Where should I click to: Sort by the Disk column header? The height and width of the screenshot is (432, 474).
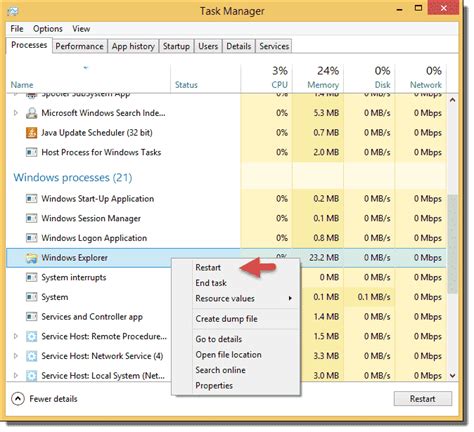[x=369, y=78]
